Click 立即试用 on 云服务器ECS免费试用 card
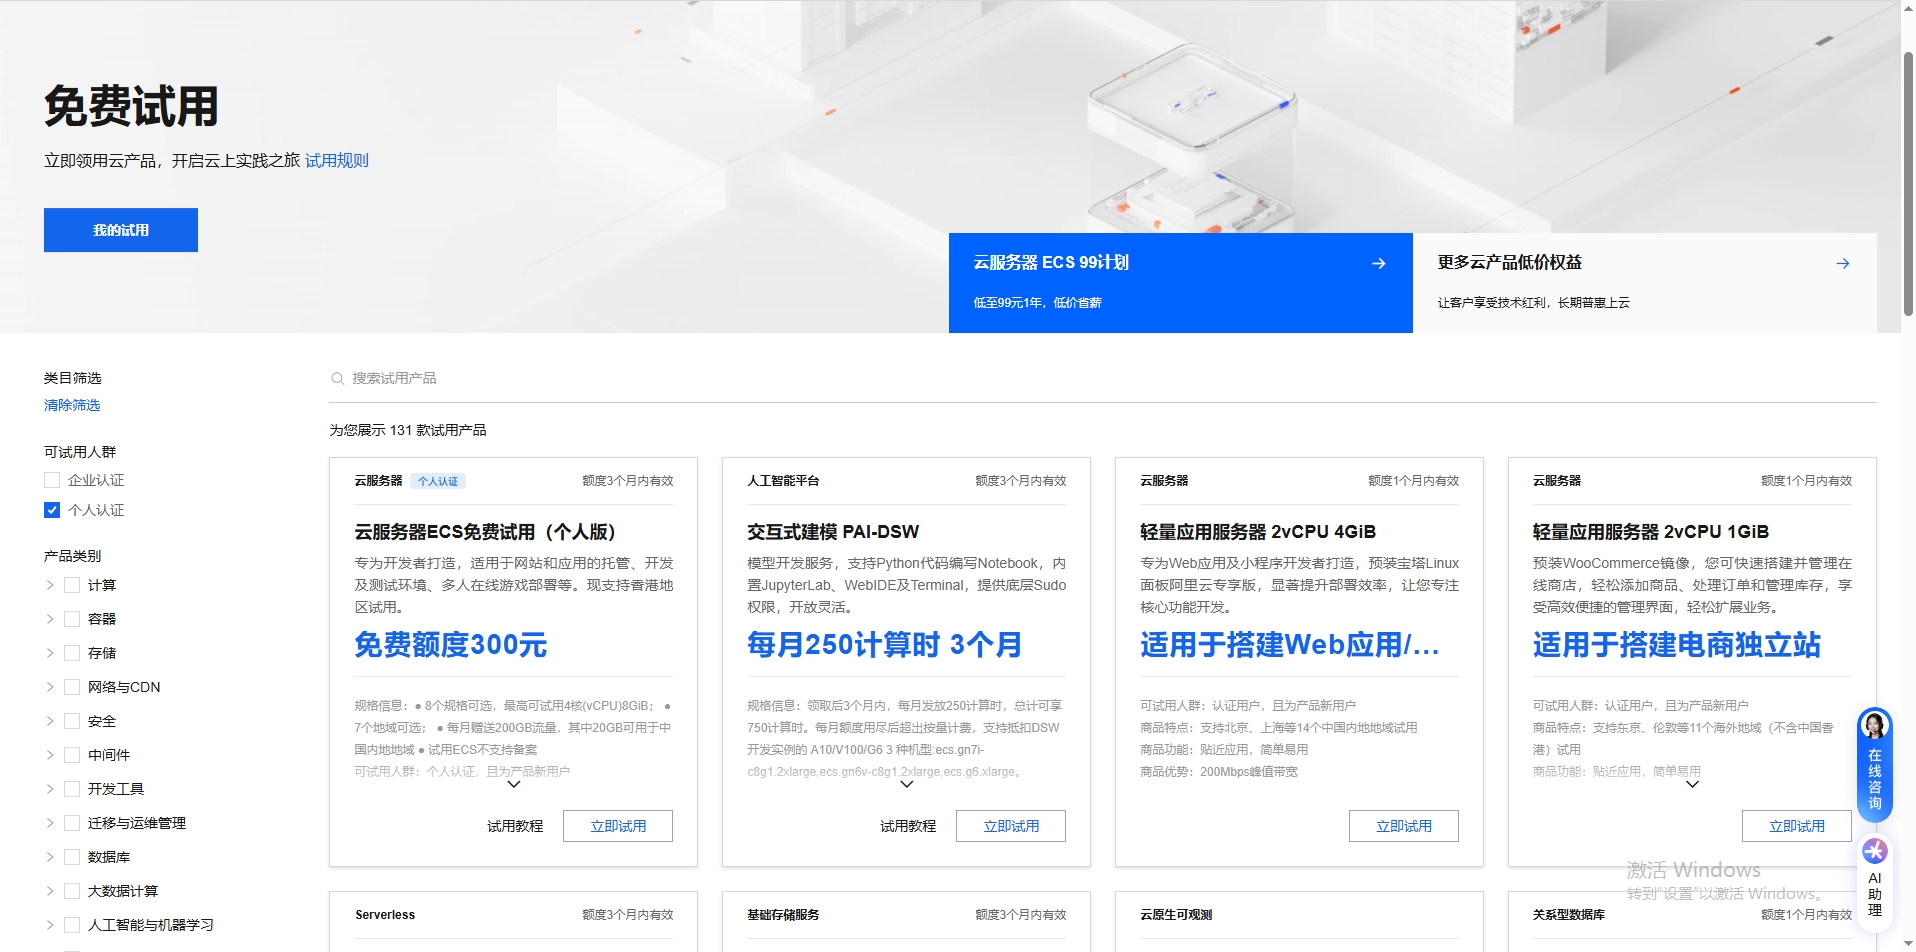Viewport: 1916px width, 952px height. (x=618, y=826)
